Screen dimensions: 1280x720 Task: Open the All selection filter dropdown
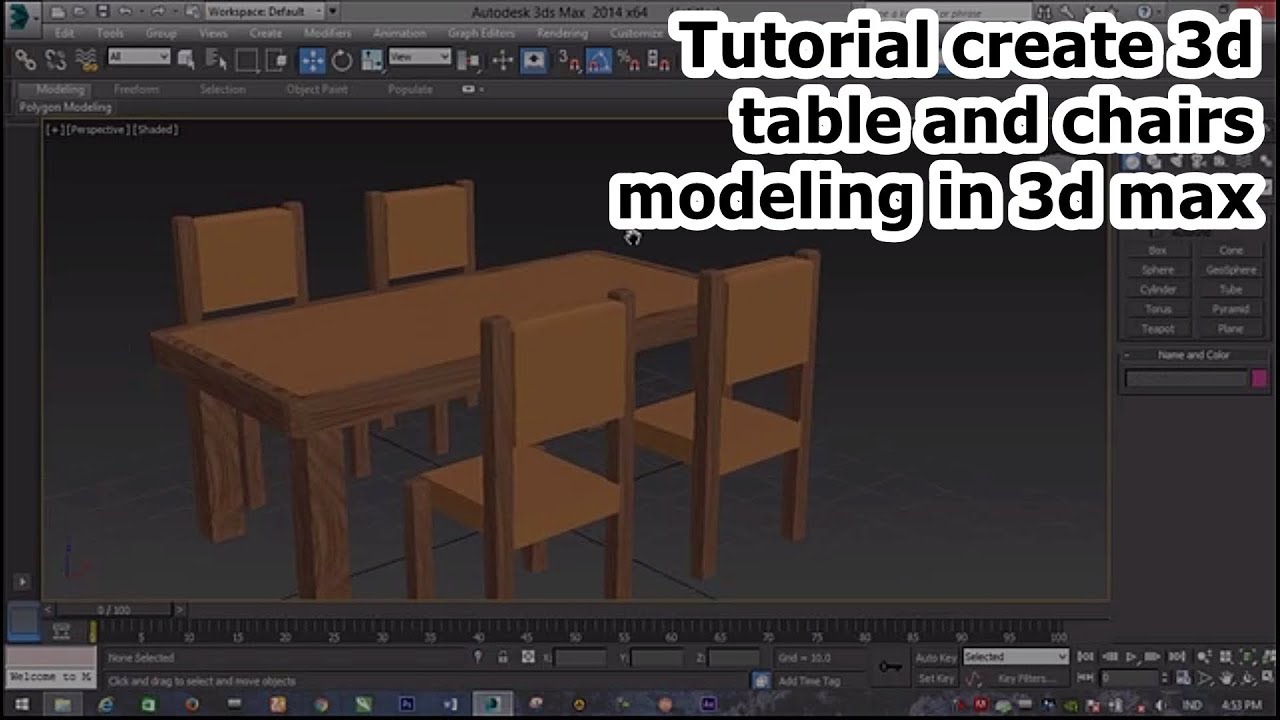click(x=138, y=57)
